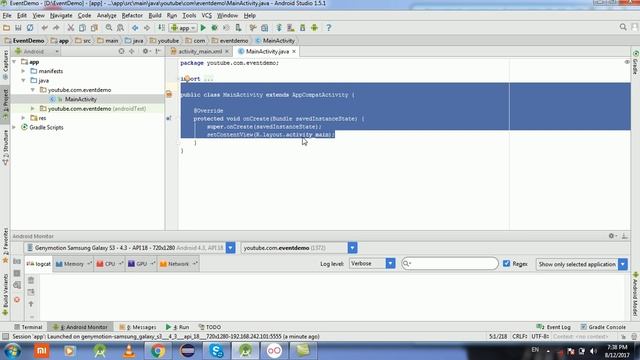Click the scroll from source icon
This screenshot has height=360, width=640.
[121, 51]
